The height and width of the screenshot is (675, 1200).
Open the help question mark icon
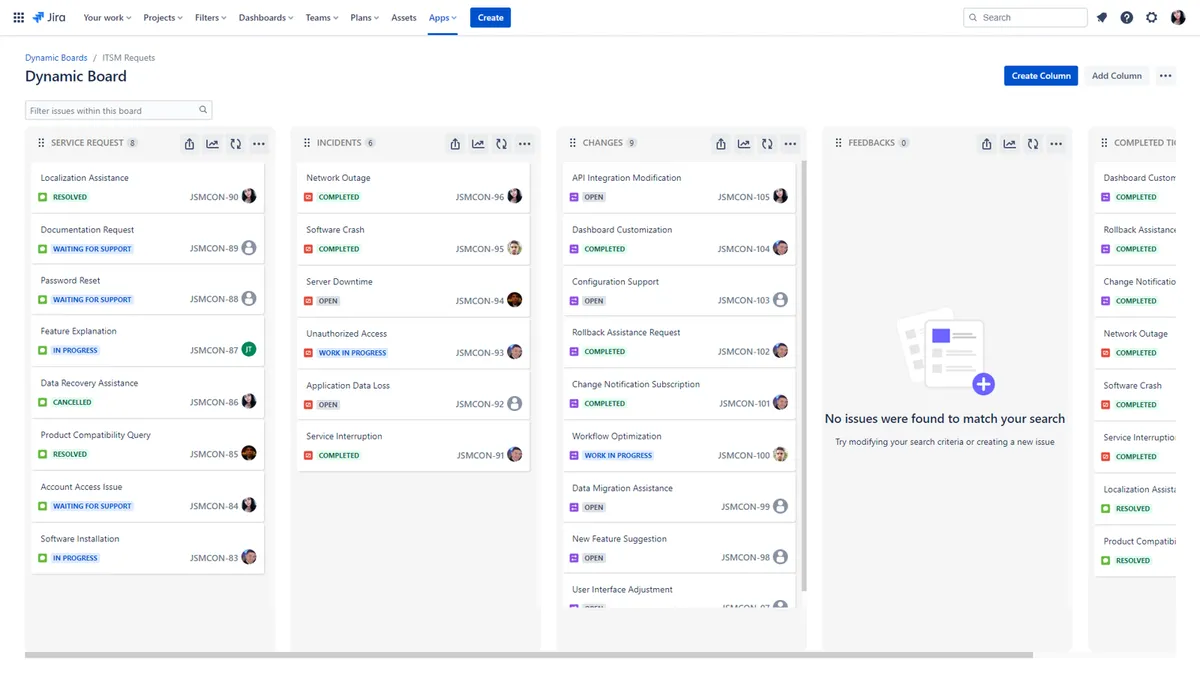pyautogui.click(x=1127, y=17)
